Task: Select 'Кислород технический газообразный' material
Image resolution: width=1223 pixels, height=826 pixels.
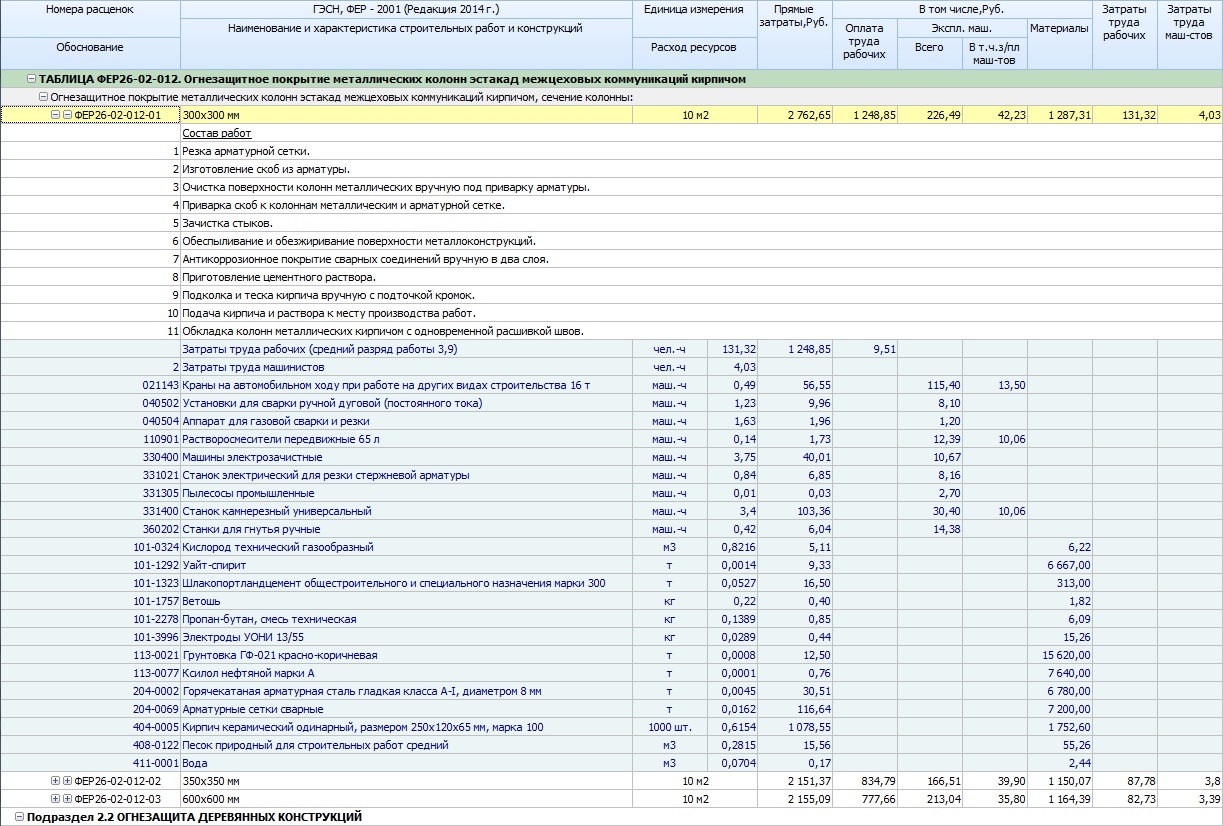Action: pos(278,547)
